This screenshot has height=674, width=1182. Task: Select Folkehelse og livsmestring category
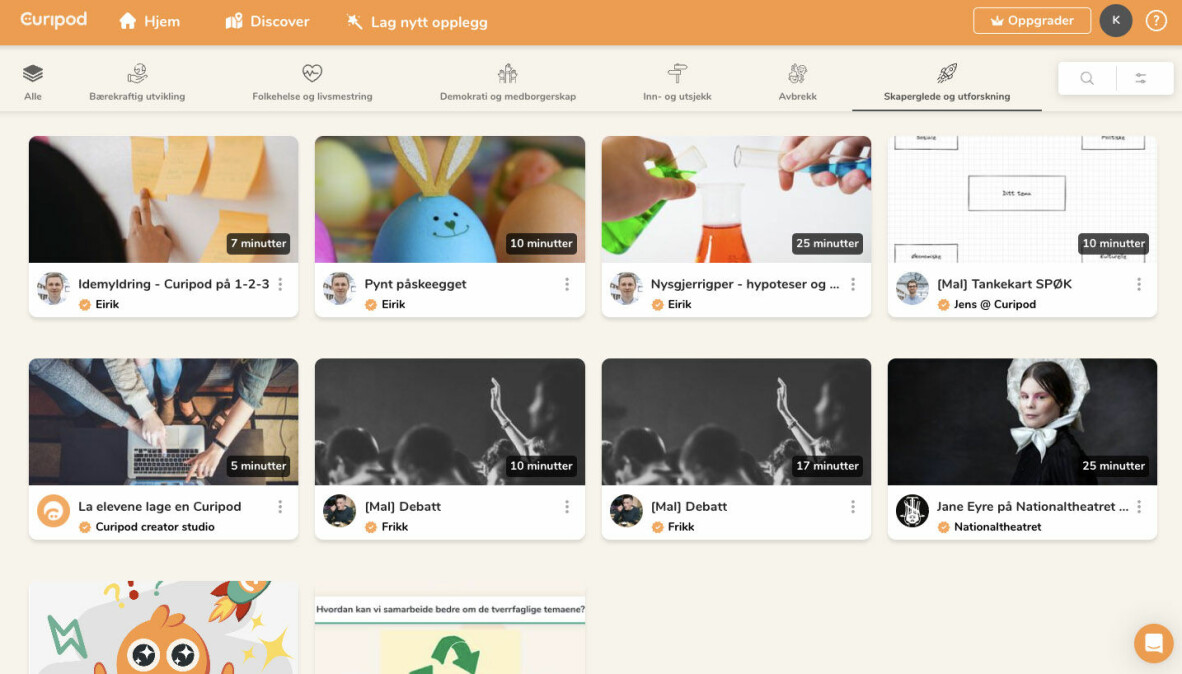[312, 82]
